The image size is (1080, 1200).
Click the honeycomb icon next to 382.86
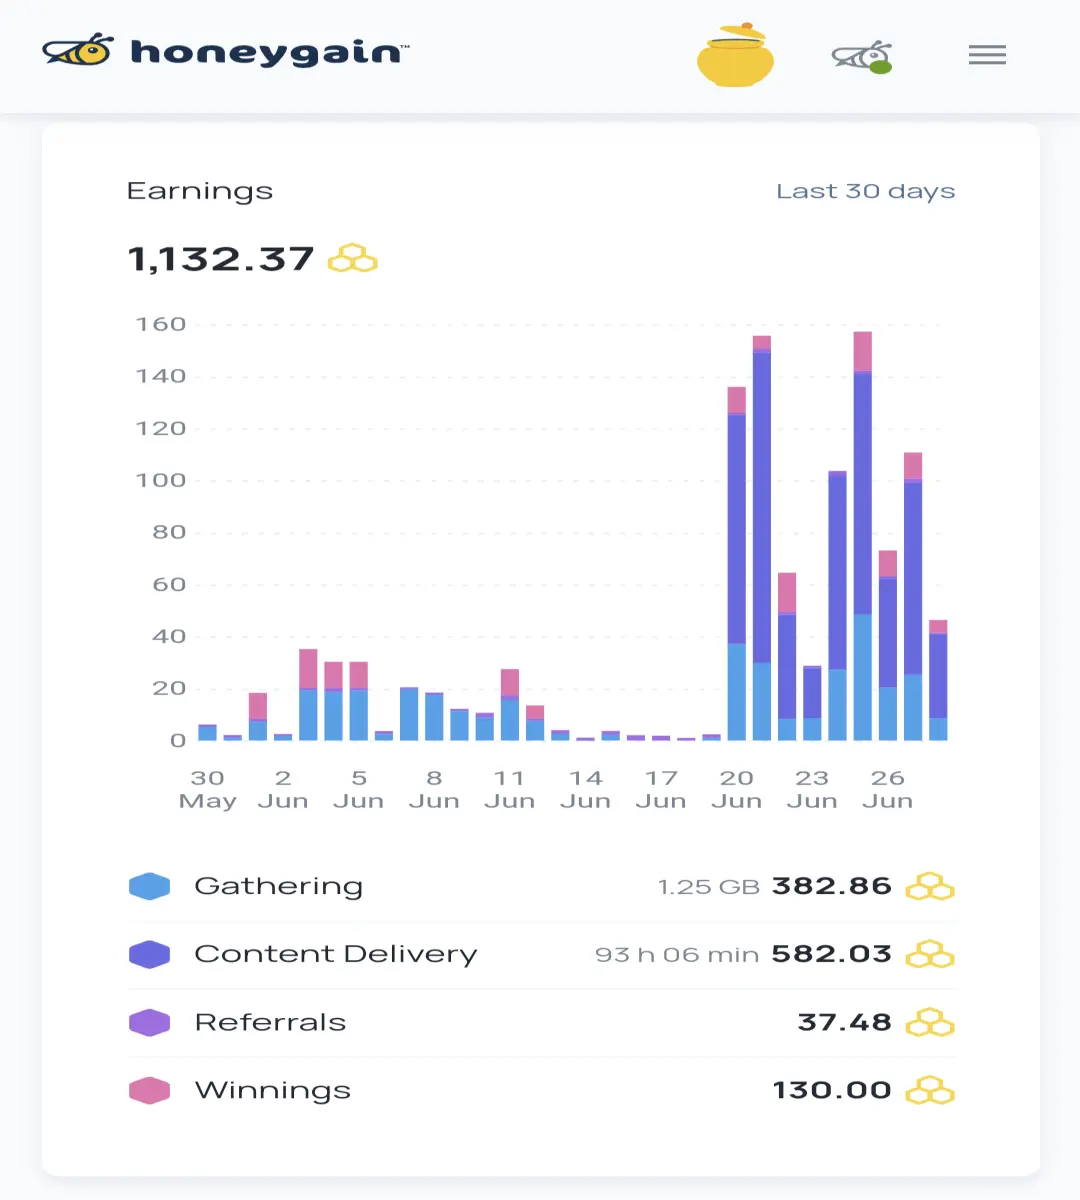(x=930, y=886)
